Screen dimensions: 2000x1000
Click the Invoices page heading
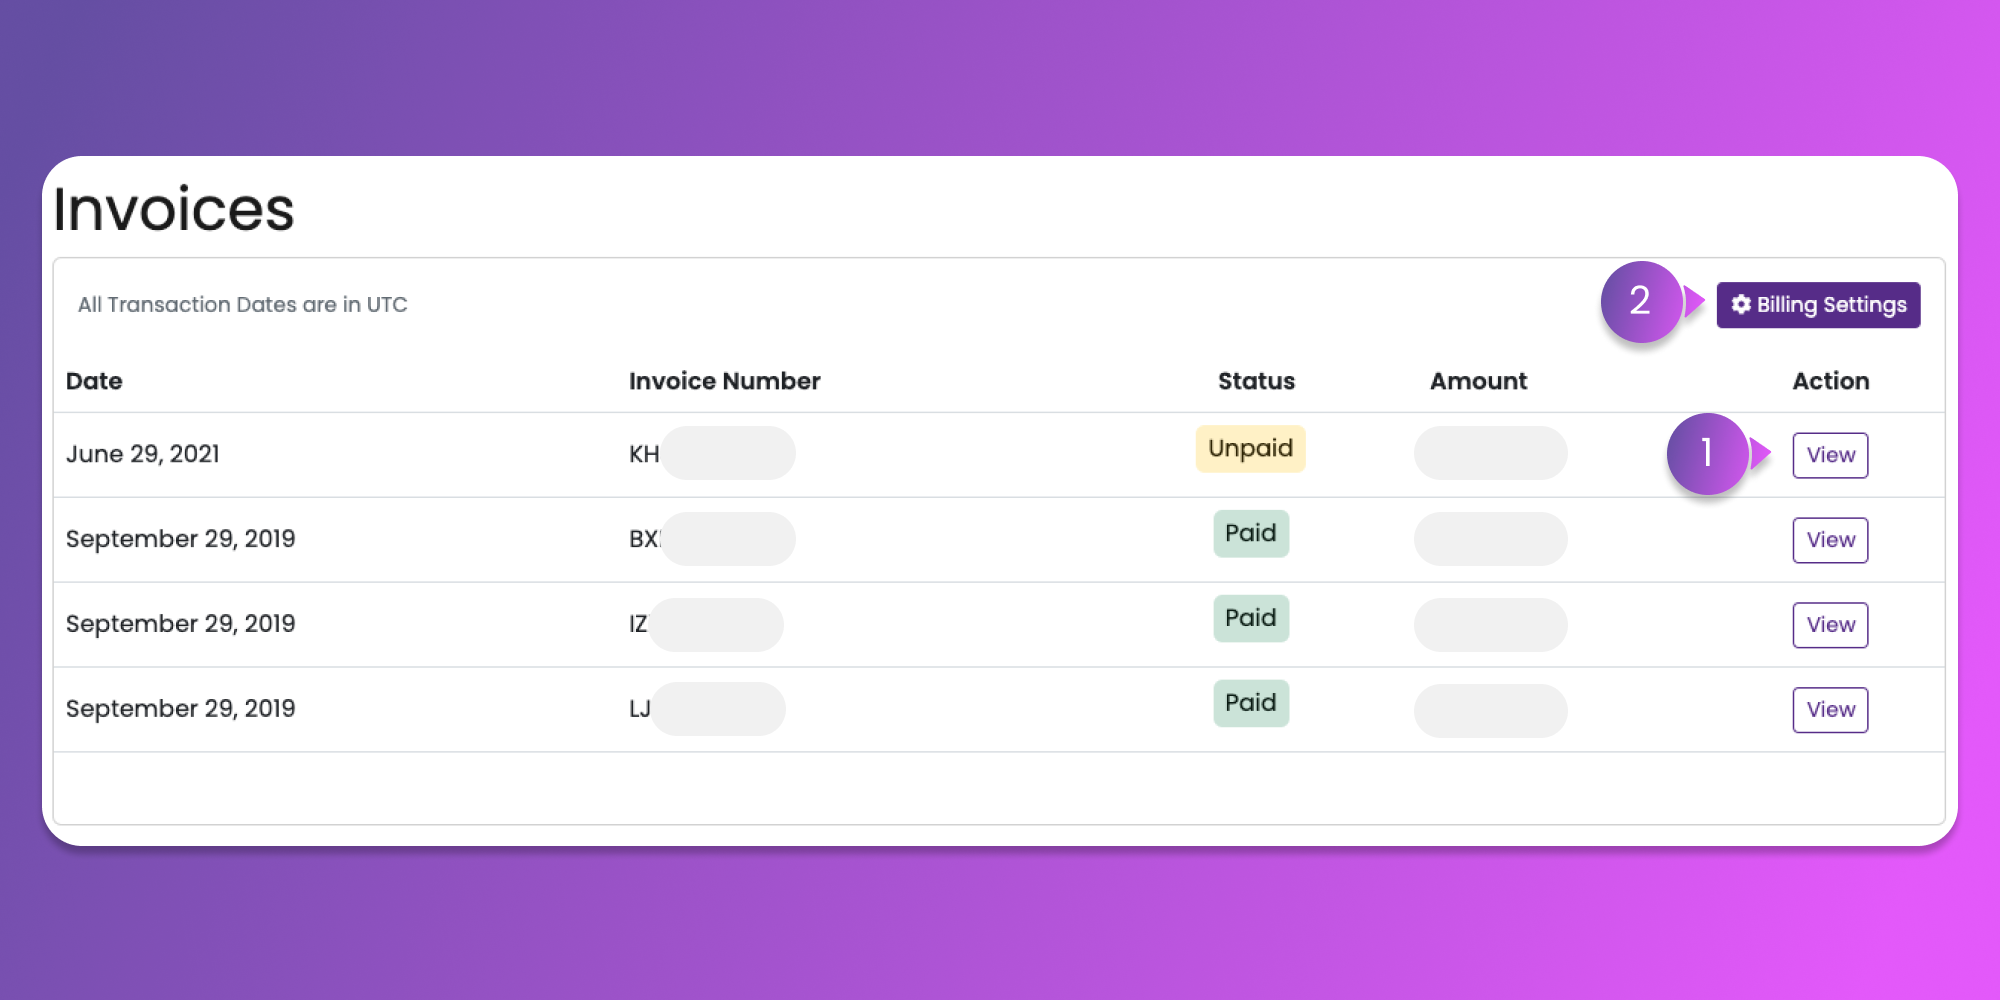click(x=174, y=209)
